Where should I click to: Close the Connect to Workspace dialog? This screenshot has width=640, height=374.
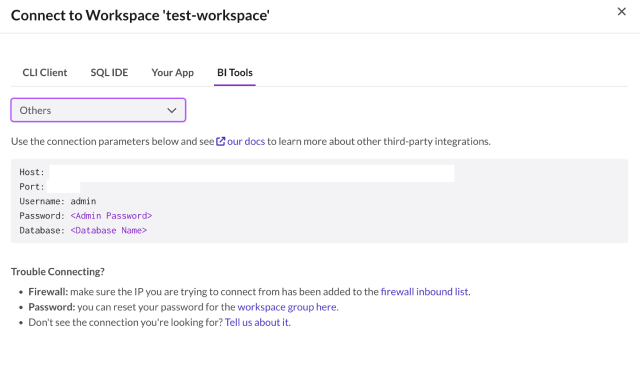tap(621, 11)
